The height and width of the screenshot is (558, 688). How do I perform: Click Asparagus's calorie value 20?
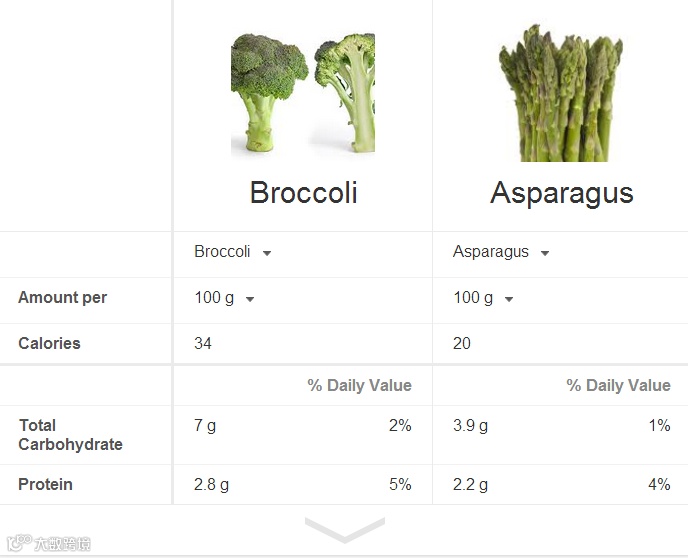coord(462,343)
